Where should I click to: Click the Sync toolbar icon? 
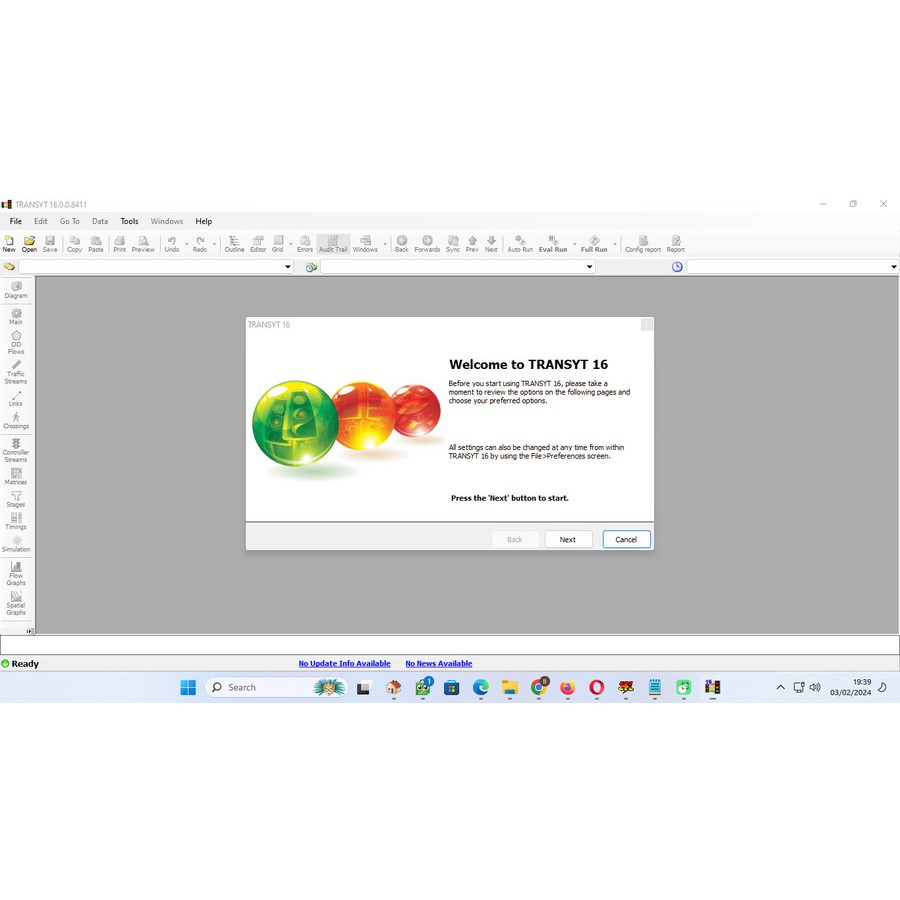[x=453, y=244]
